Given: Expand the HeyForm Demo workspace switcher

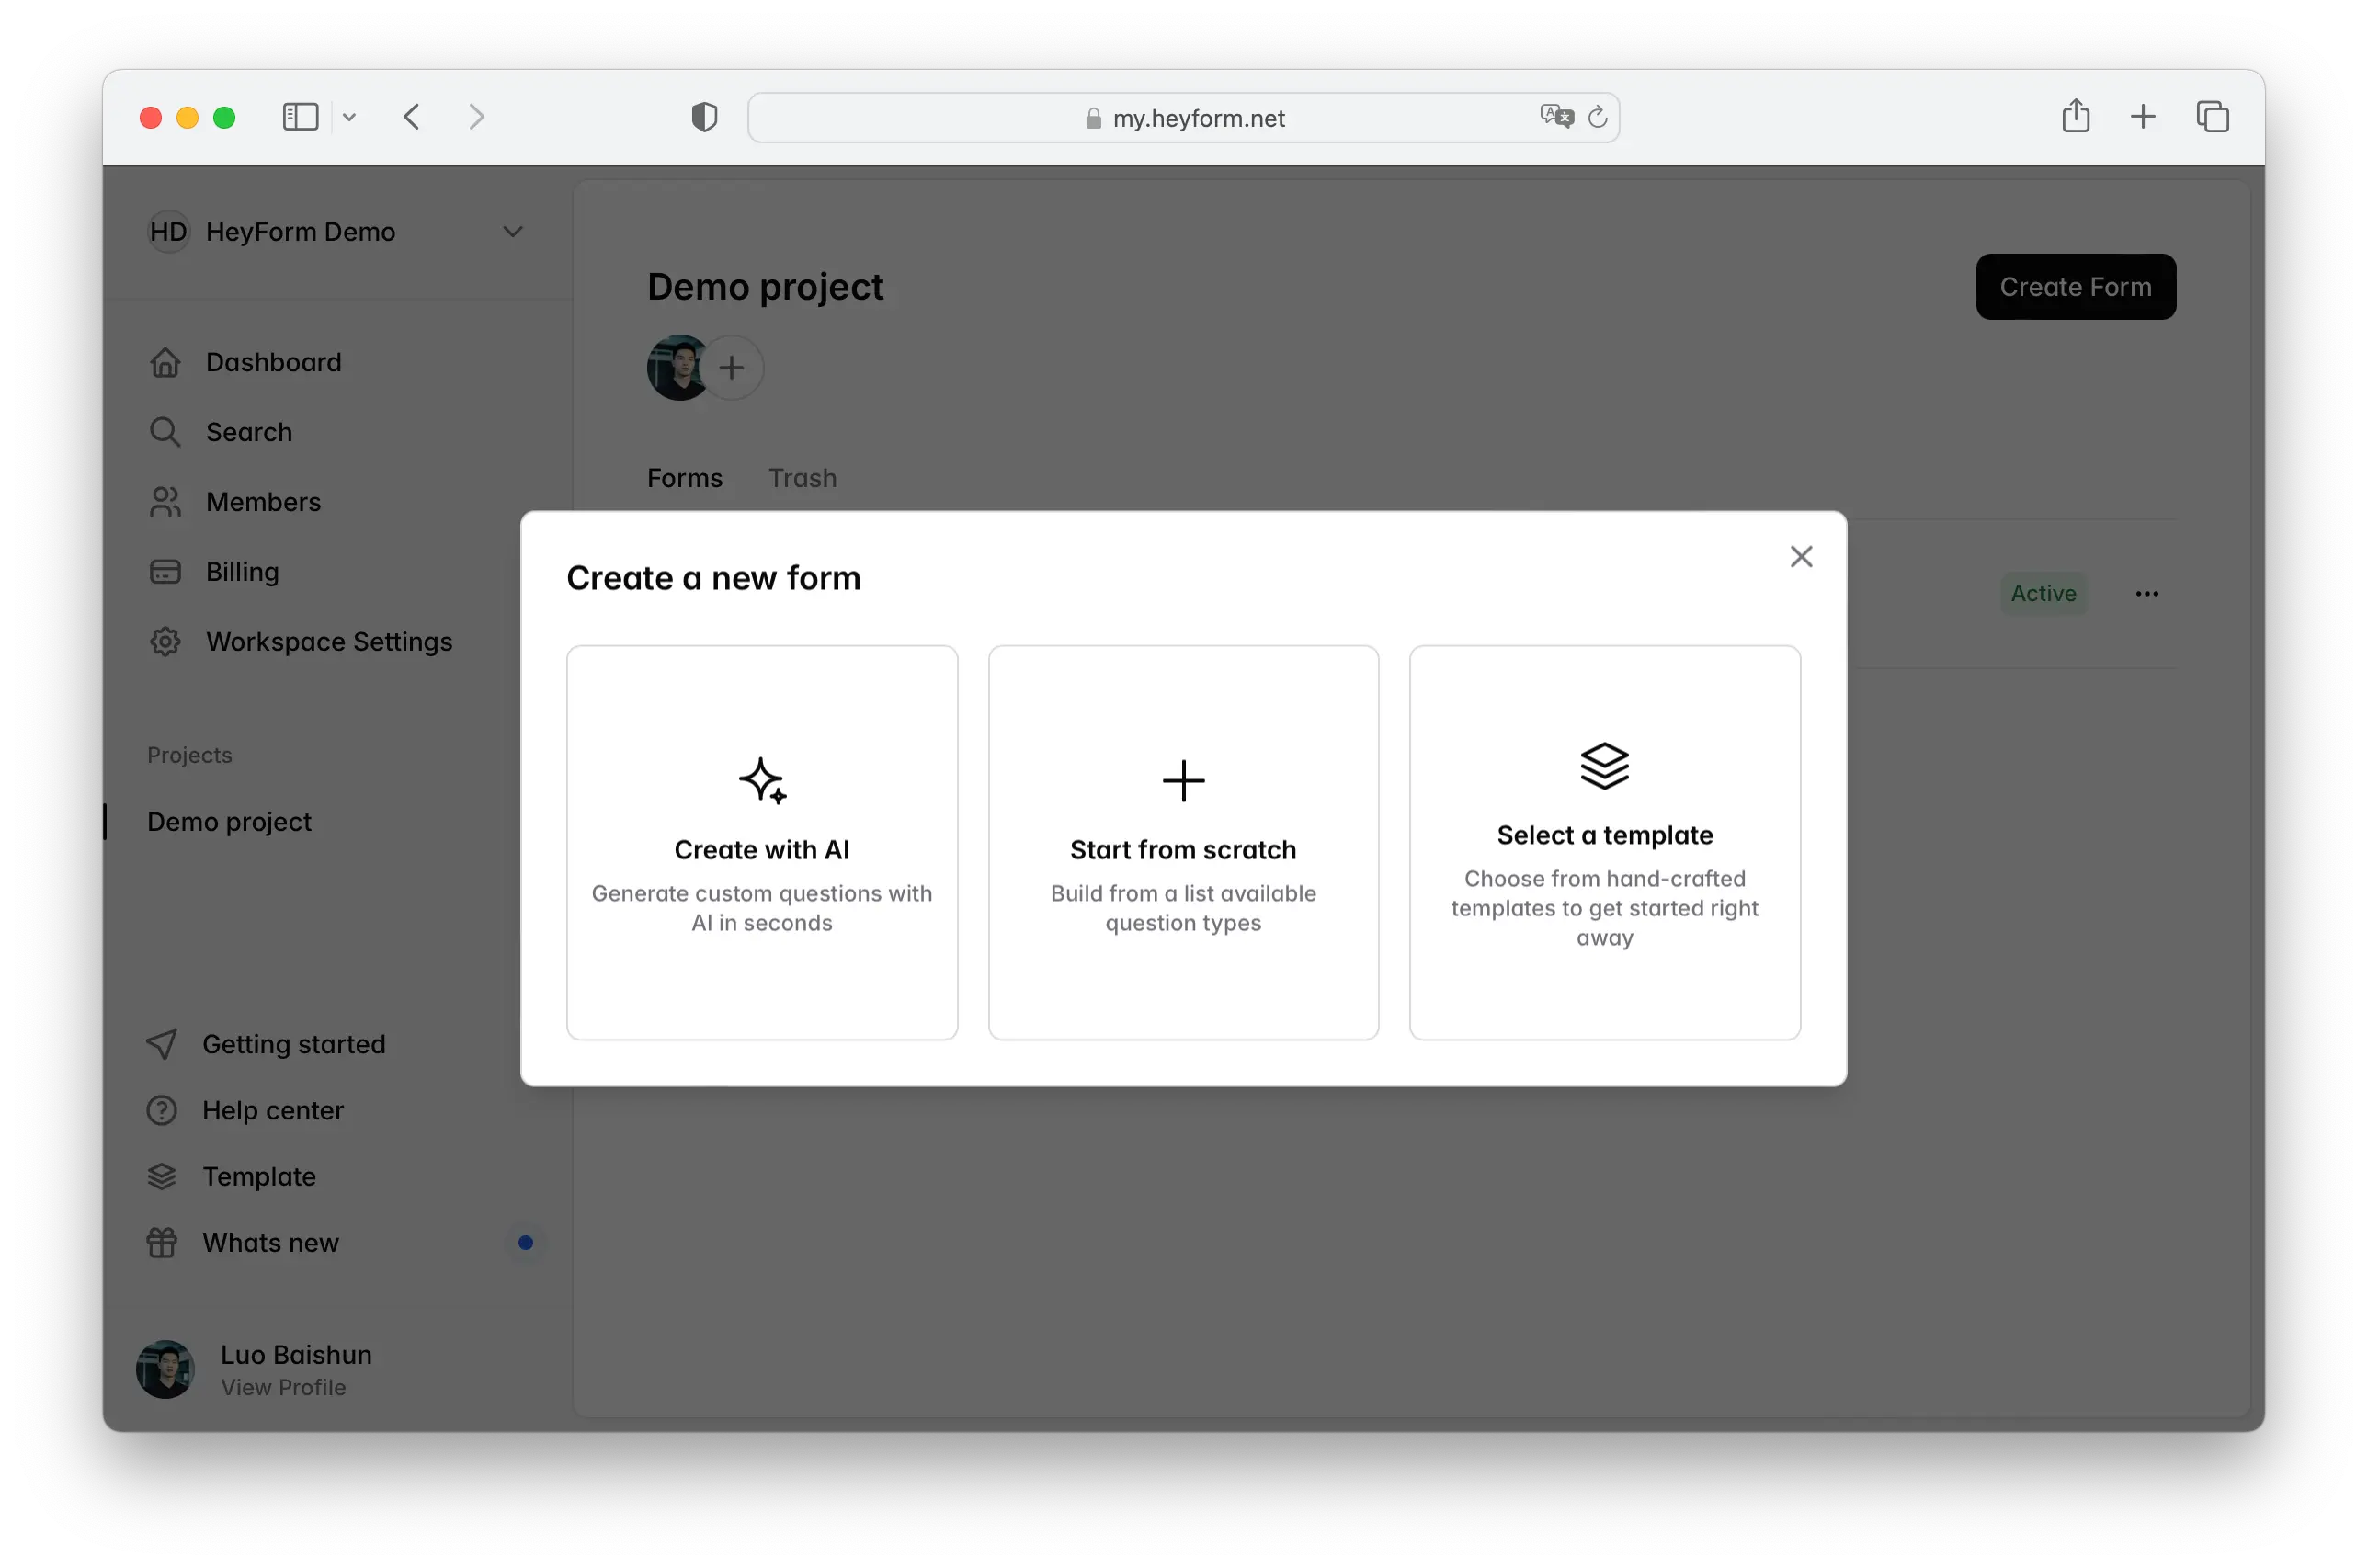Looking at the screenshot, I should [513, 231].
